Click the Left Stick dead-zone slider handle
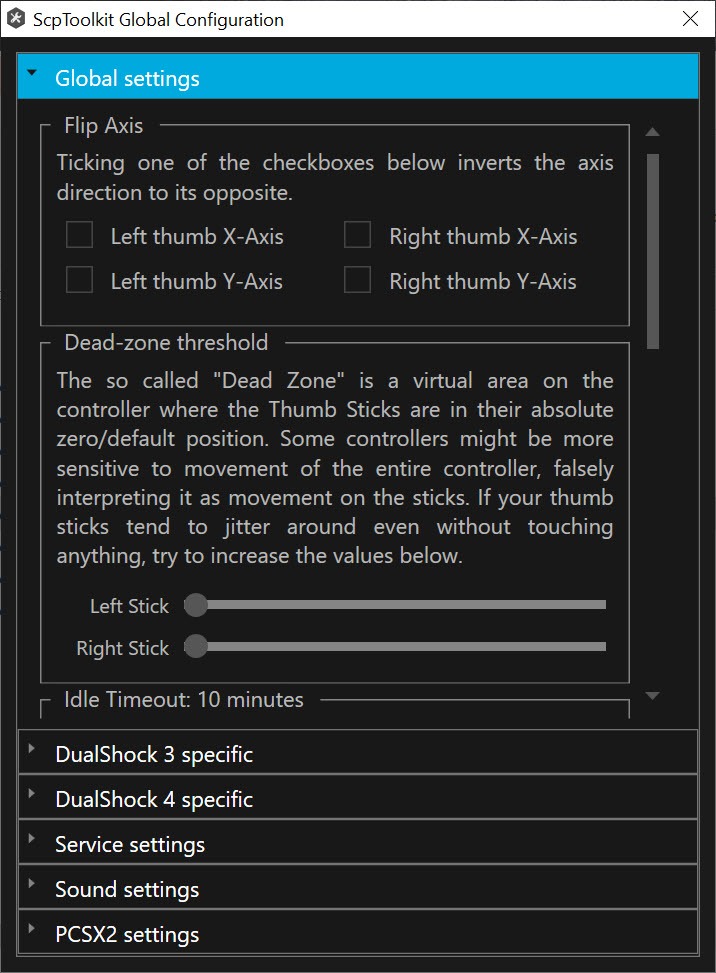716x973 pixels. click(x=196, y=605)
